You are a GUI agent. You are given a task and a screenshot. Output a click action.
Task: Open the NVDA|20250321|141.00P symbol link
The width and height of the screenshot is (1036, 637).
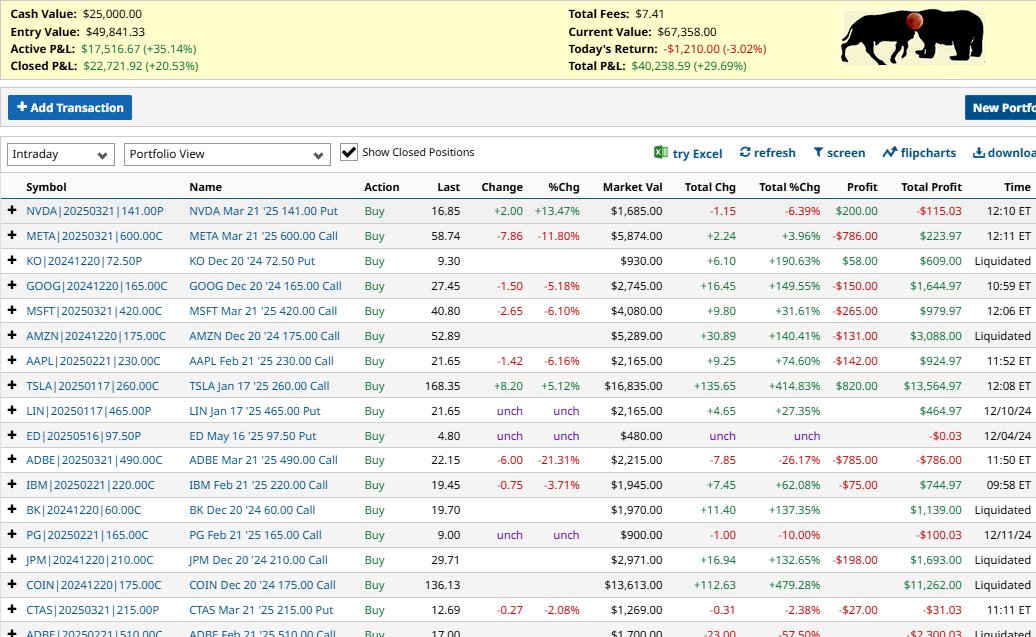point(94,211)
